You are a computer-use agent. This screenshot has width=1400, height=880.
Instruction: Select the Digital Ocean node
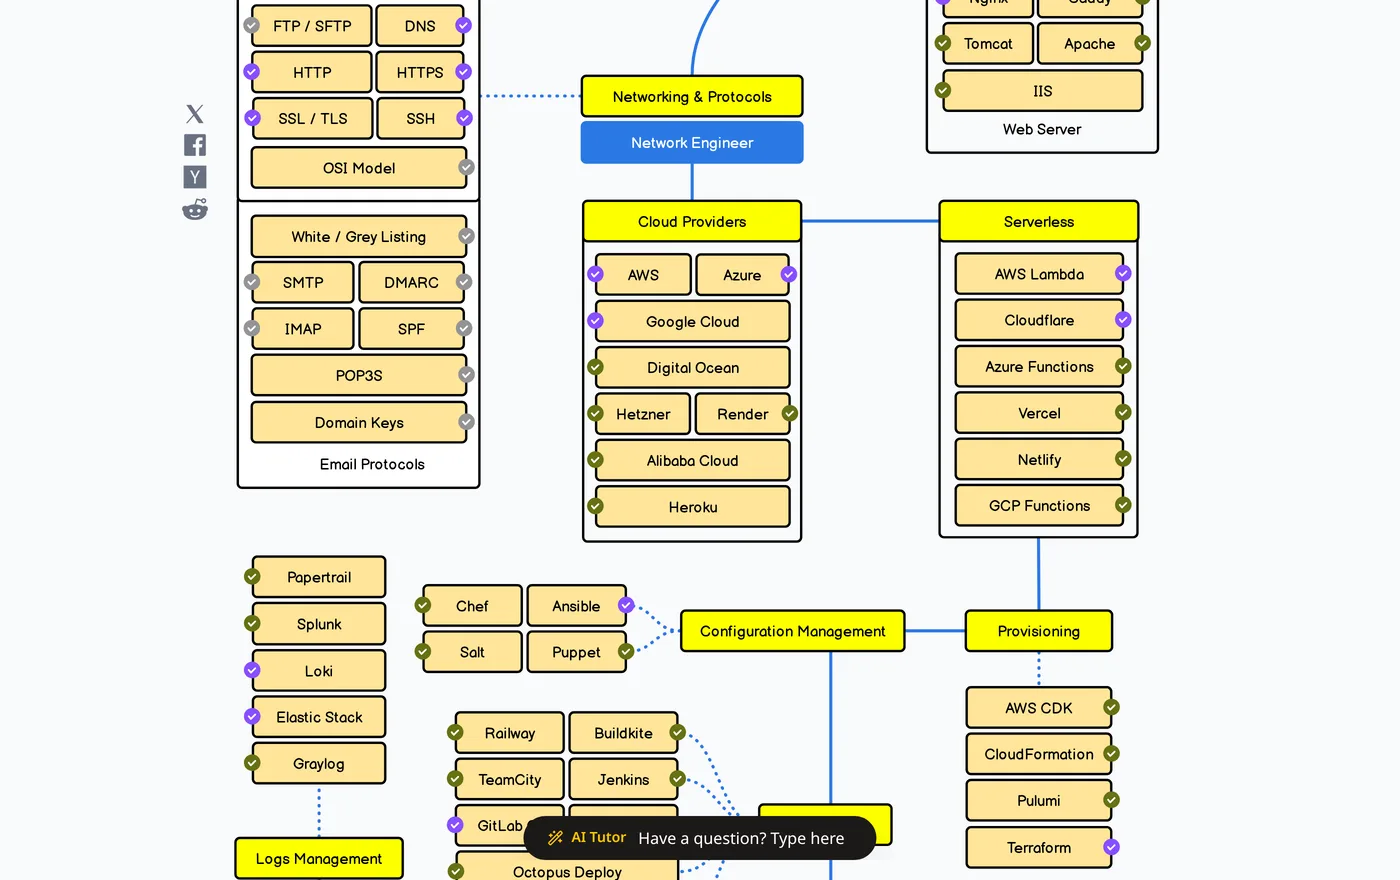(x=692, y=368)
